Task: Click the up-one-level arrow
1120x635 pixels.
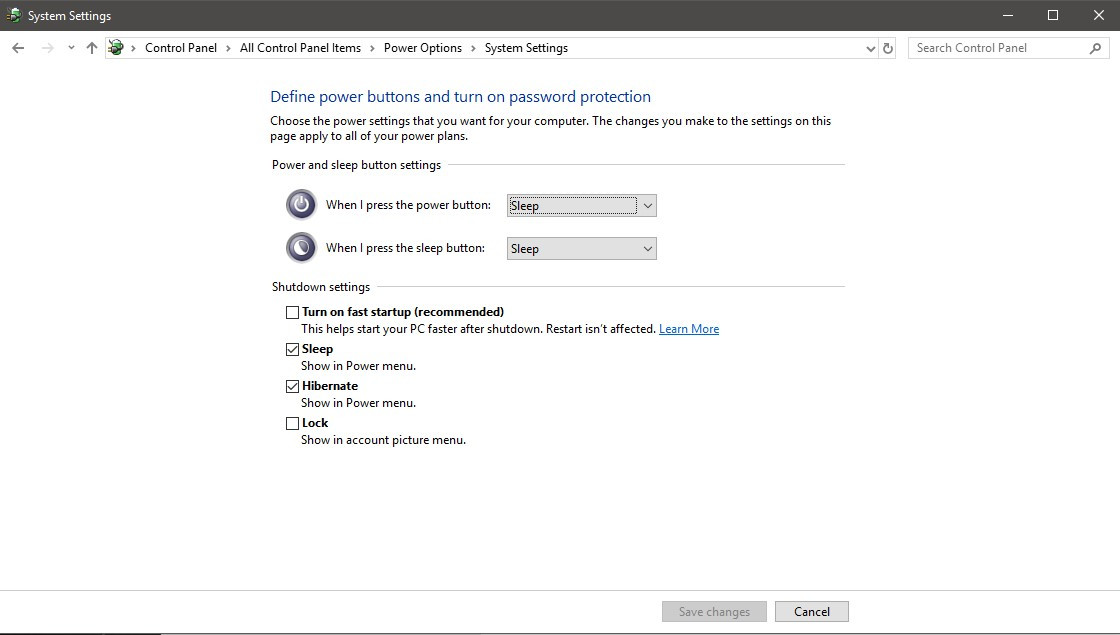Action: point(91,47)
